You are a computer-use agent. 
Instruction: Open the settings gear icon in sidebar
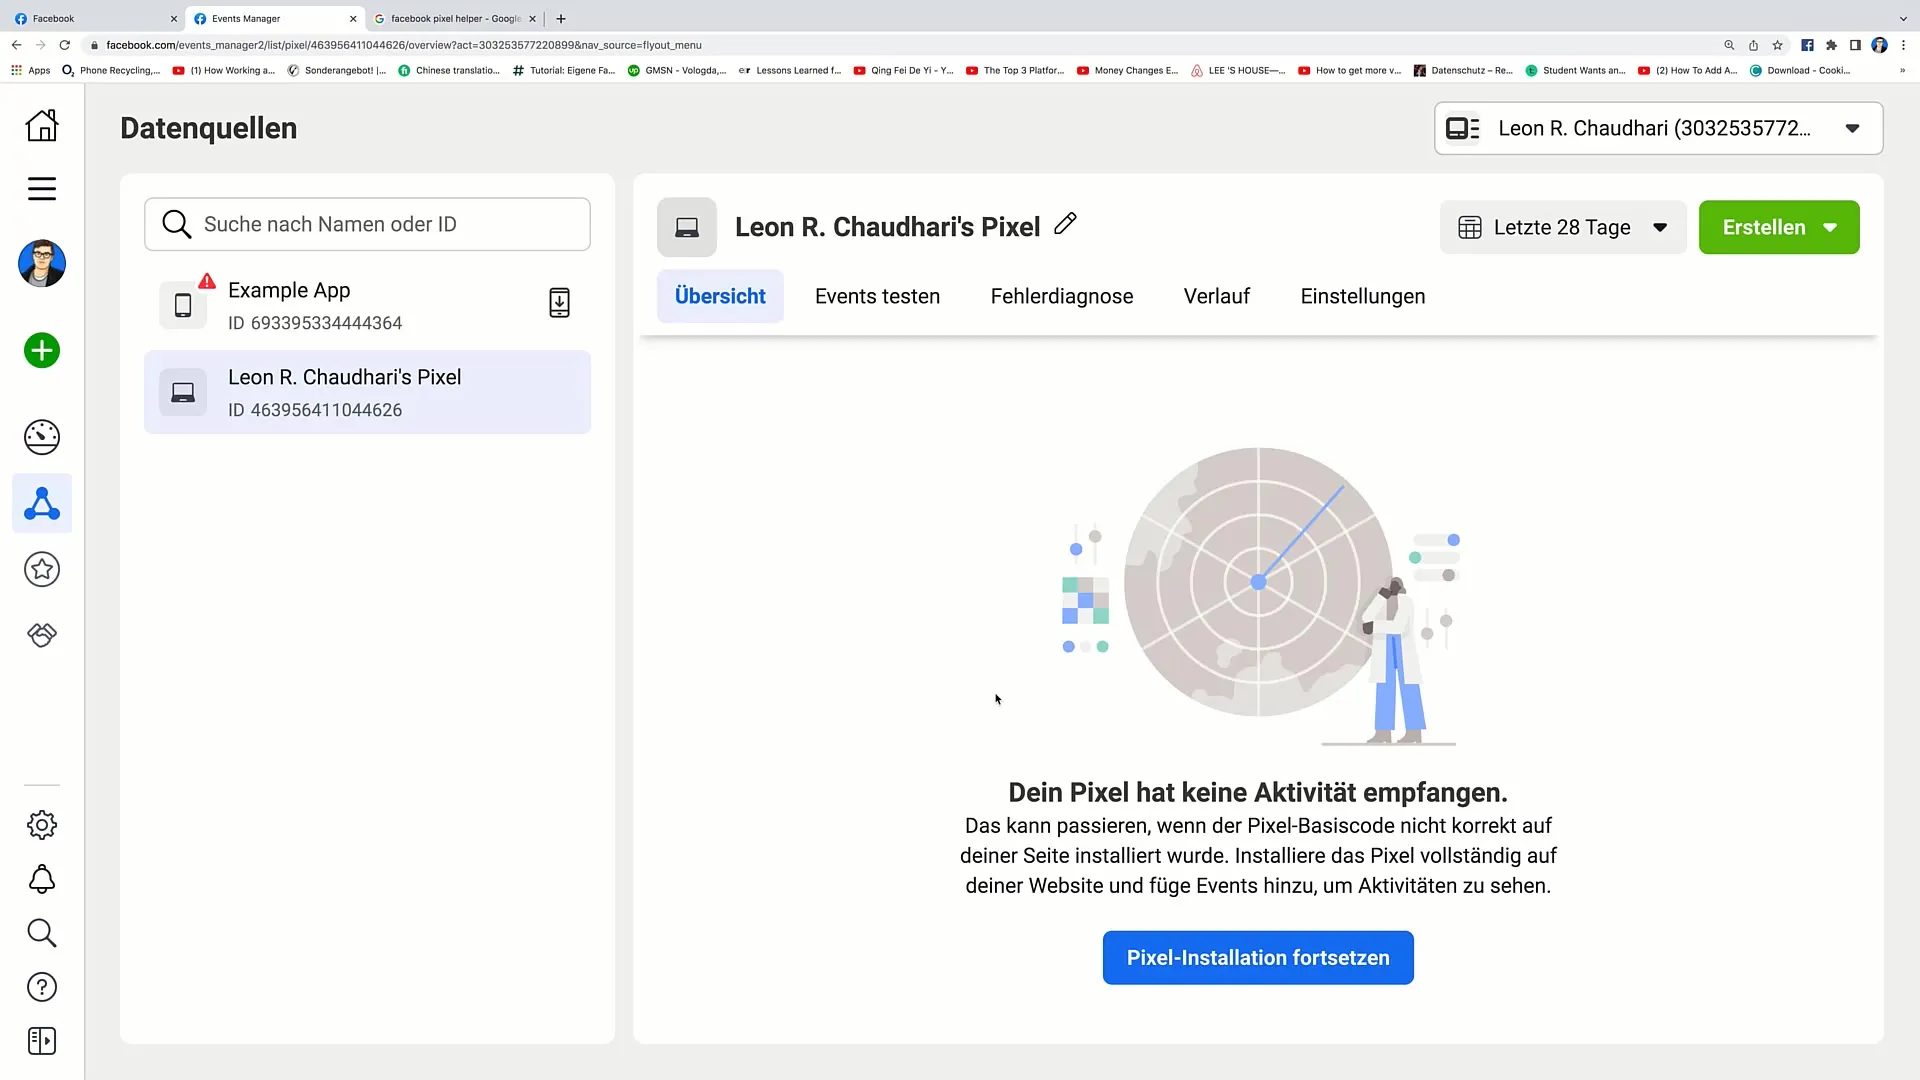click(42, 824)
